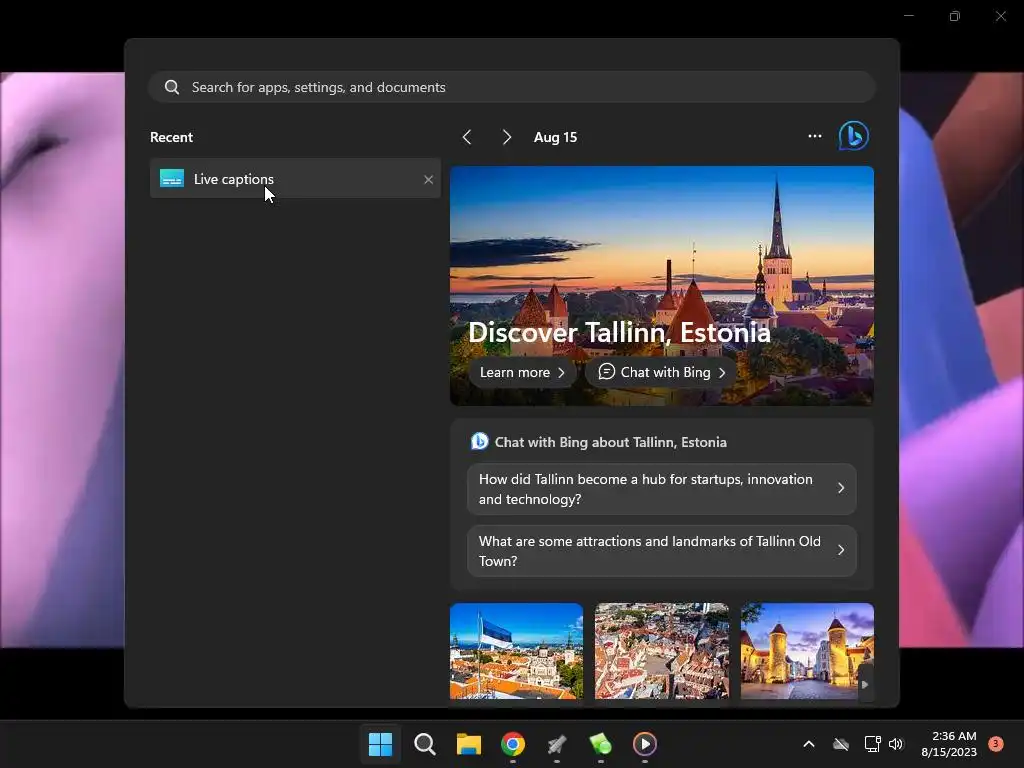Remove Live captions from recent list
Image resolution: width=1024 pixels, height=768 pixels.
point(428,179)
